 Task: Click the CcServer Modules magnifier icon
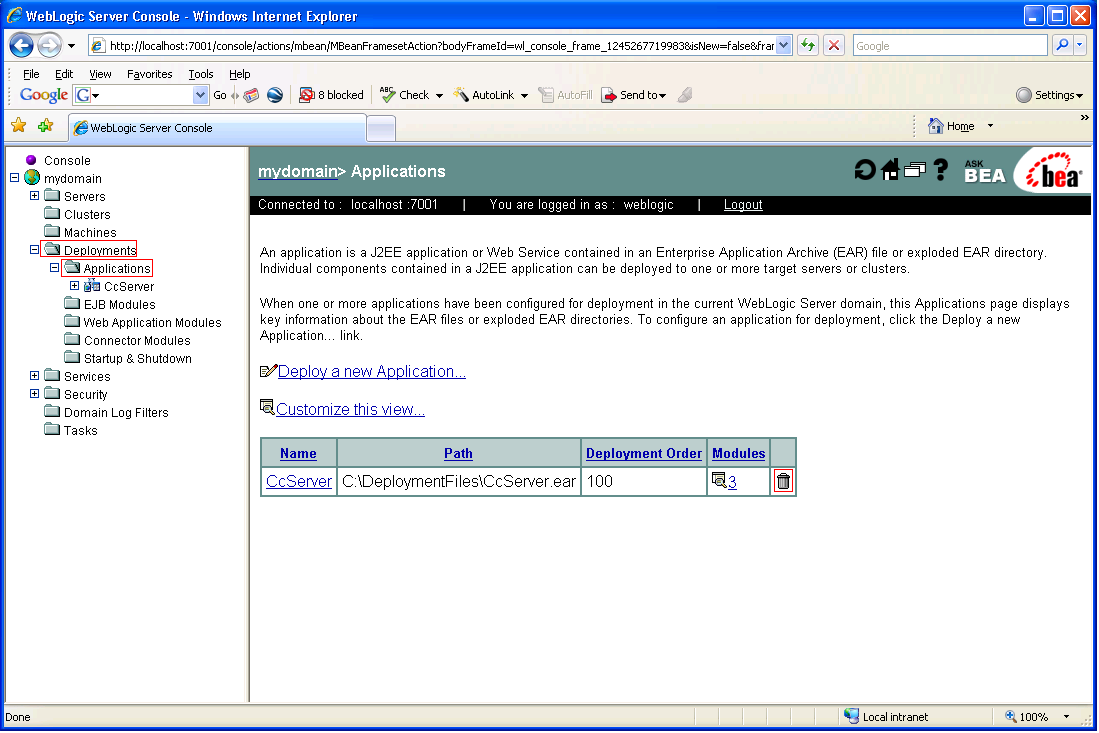[x=718, y=480]
